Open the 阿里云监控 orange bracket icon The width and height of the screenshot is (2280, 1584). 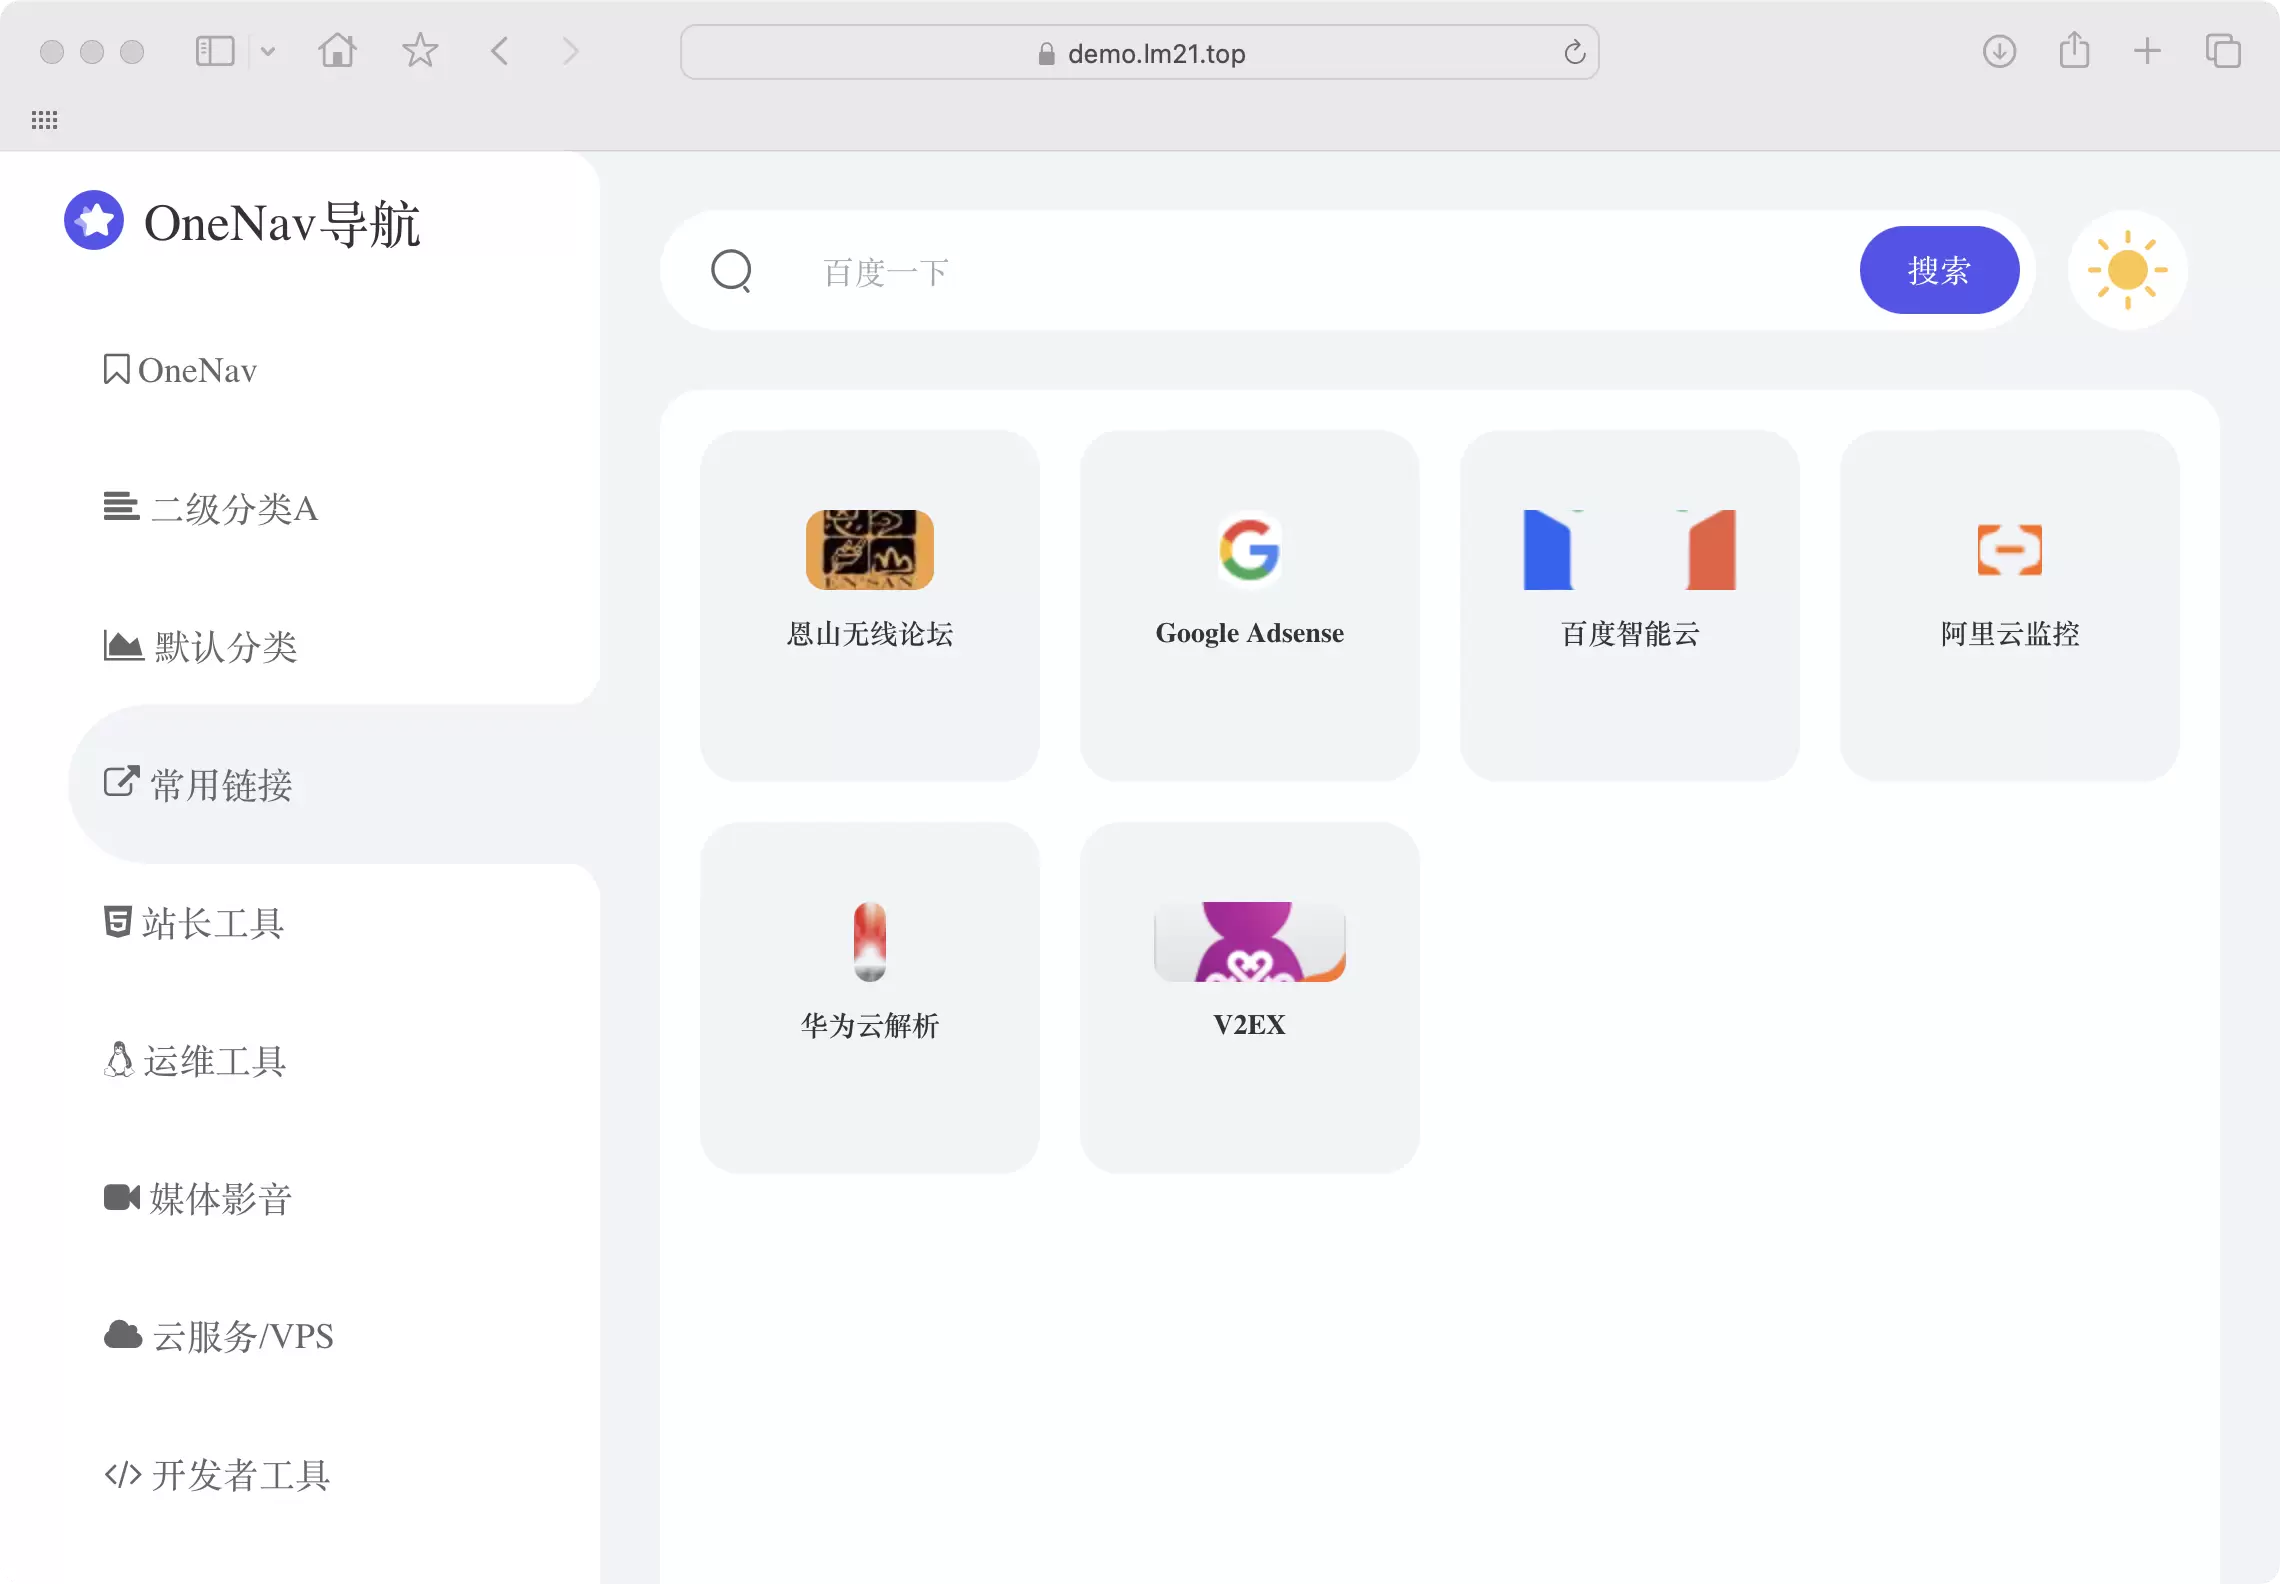2010,550
